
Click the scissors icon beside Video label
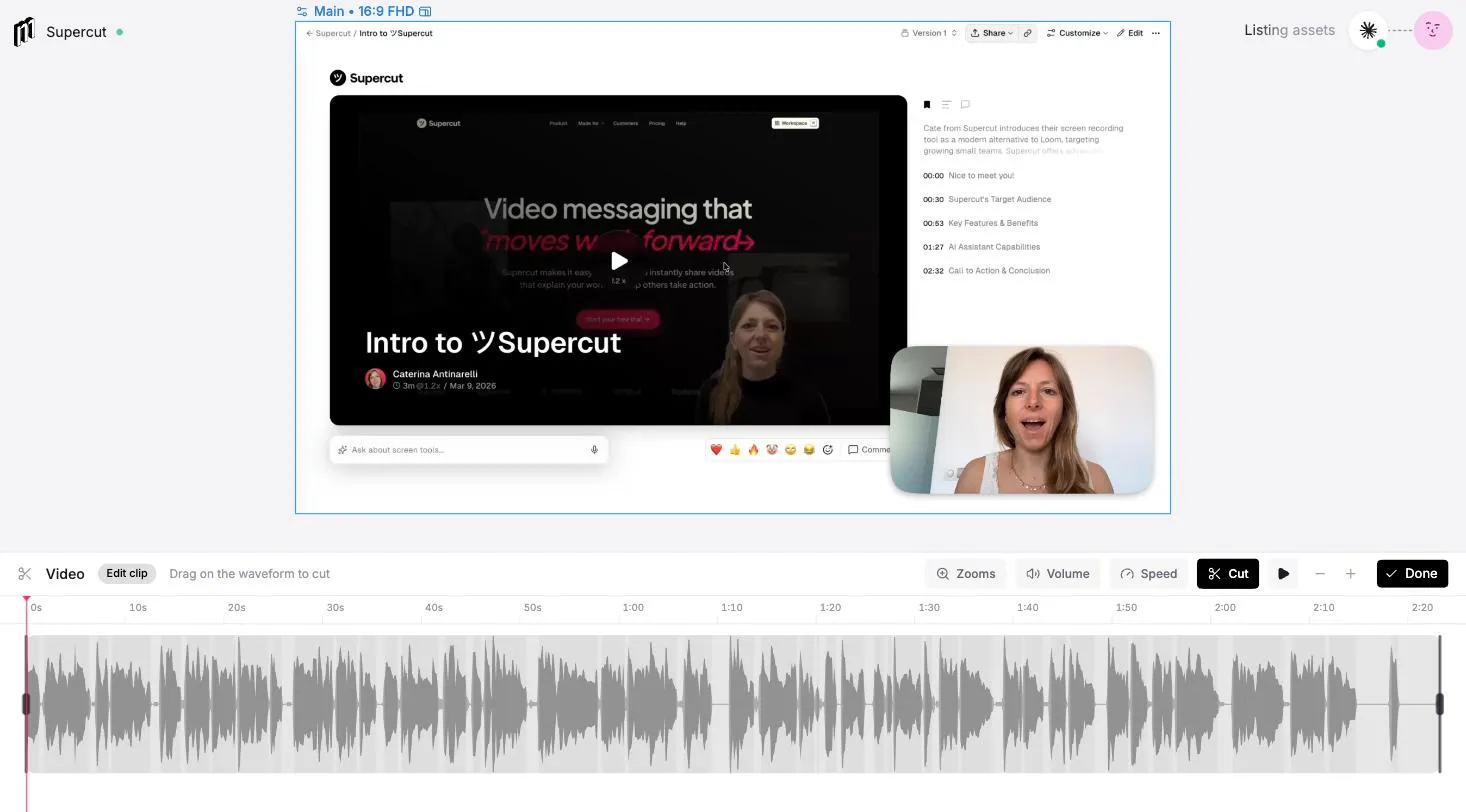click(25, 574)
